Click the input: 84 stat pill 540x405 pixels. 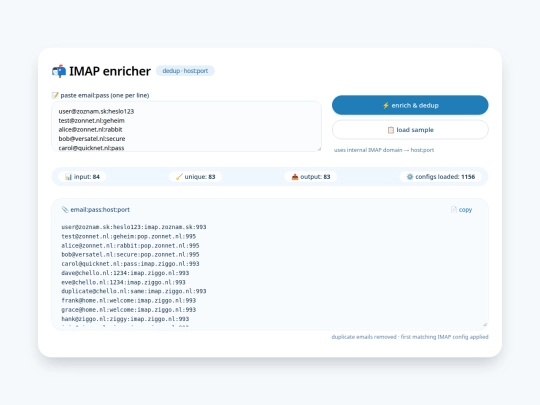(82, 177)
